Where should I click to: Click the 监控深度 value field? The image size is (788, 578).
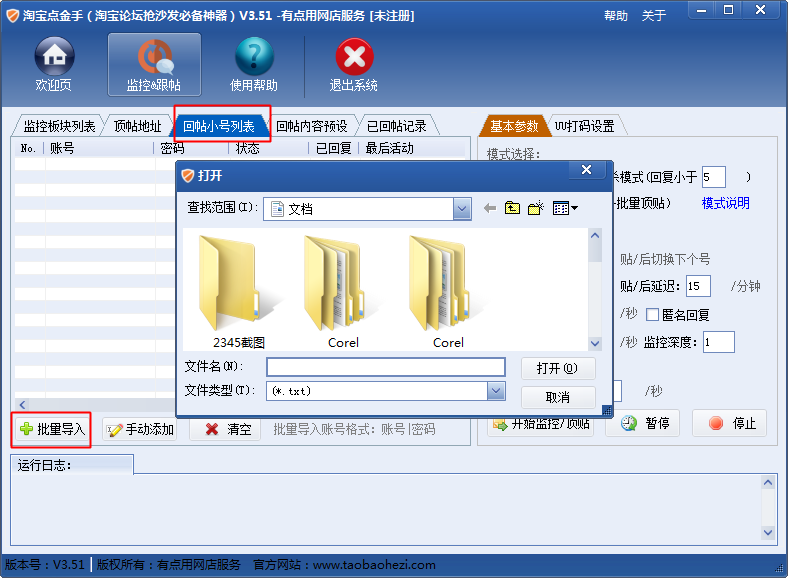pyautogui.click(x=719, y=342)
